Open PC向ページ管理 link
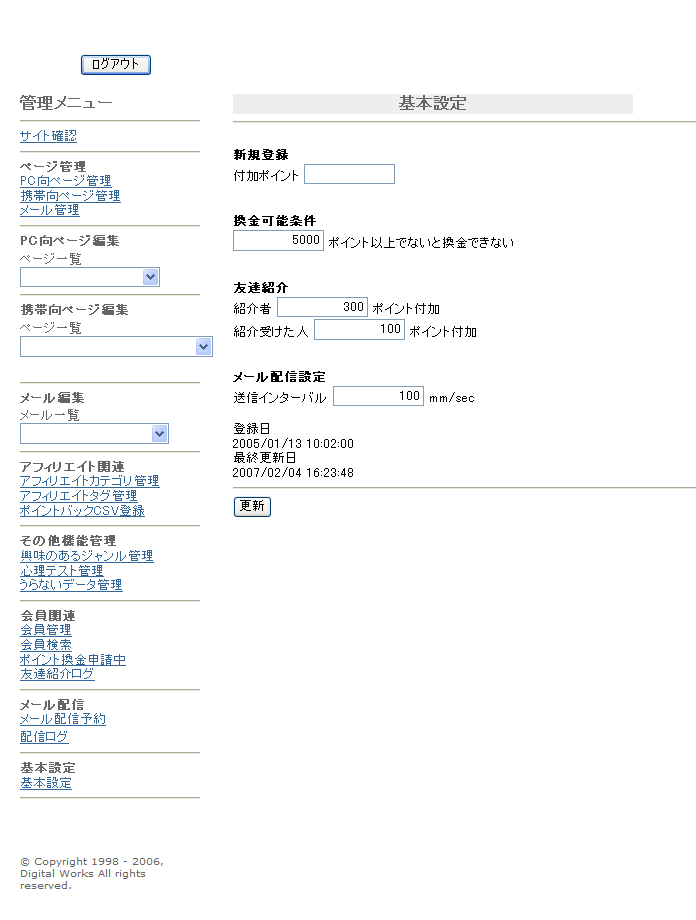The width and height of the screenshot is (696, 920). (x=65, y=181)
